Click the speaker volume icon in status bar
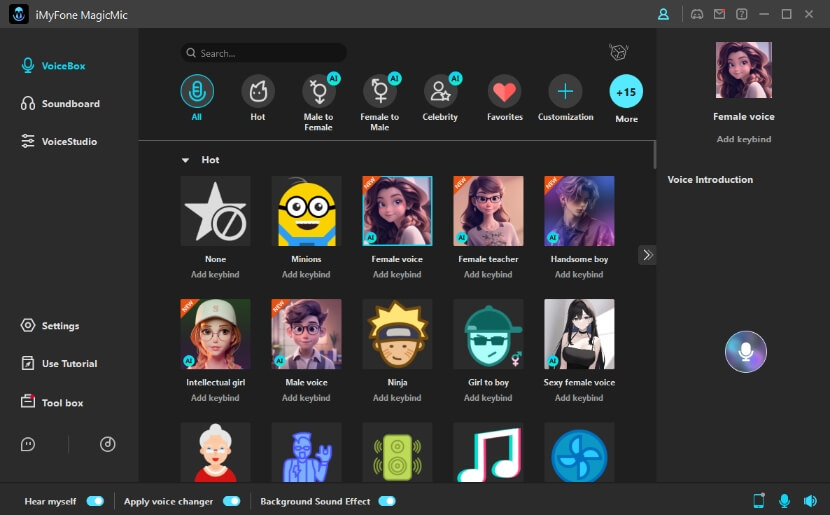 point(810,500)
